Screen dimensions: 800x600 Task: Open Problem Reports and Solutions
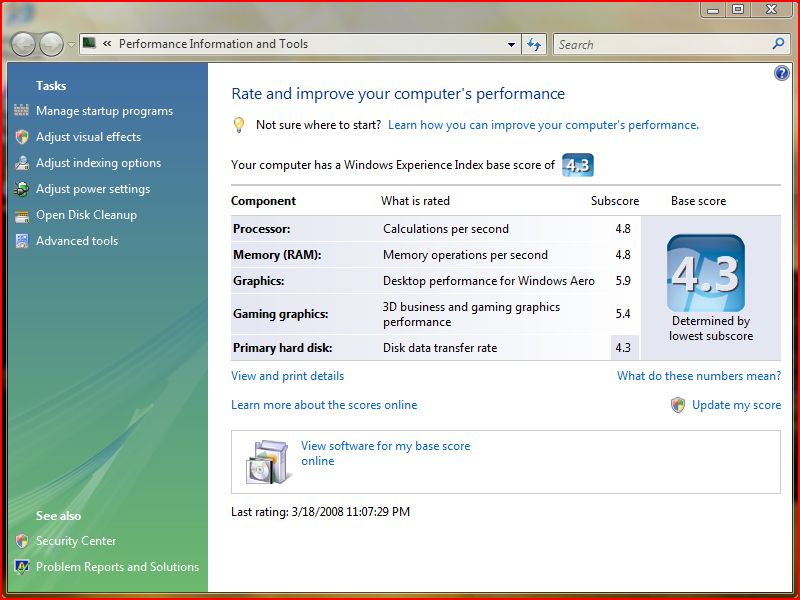coord(117,567)
